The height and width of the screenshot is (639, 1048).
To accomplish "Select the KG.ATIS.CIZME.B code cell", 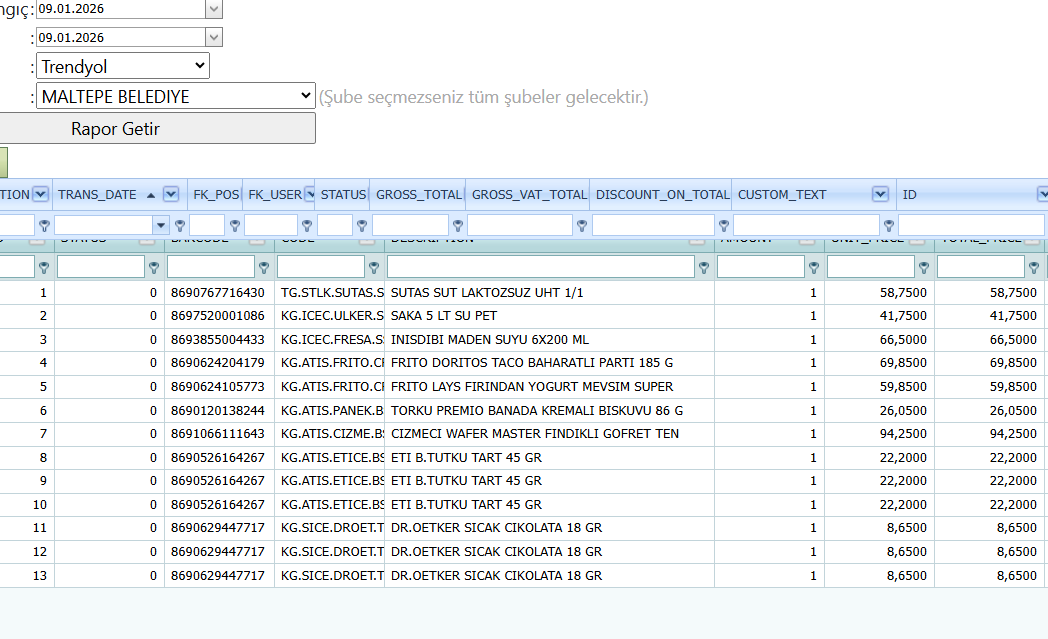I will [x=330, y=434].
